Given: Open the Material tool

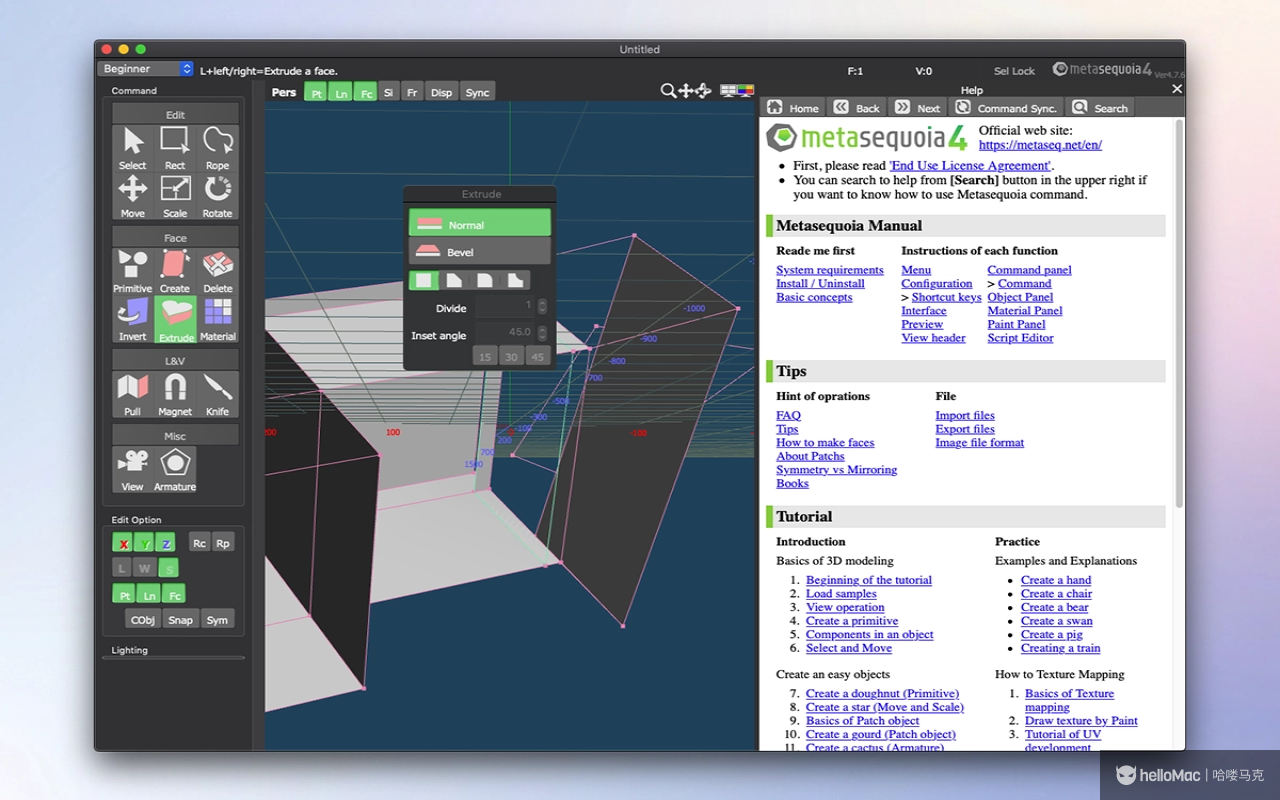Looking at the screenshot, I should coord(217,320).
